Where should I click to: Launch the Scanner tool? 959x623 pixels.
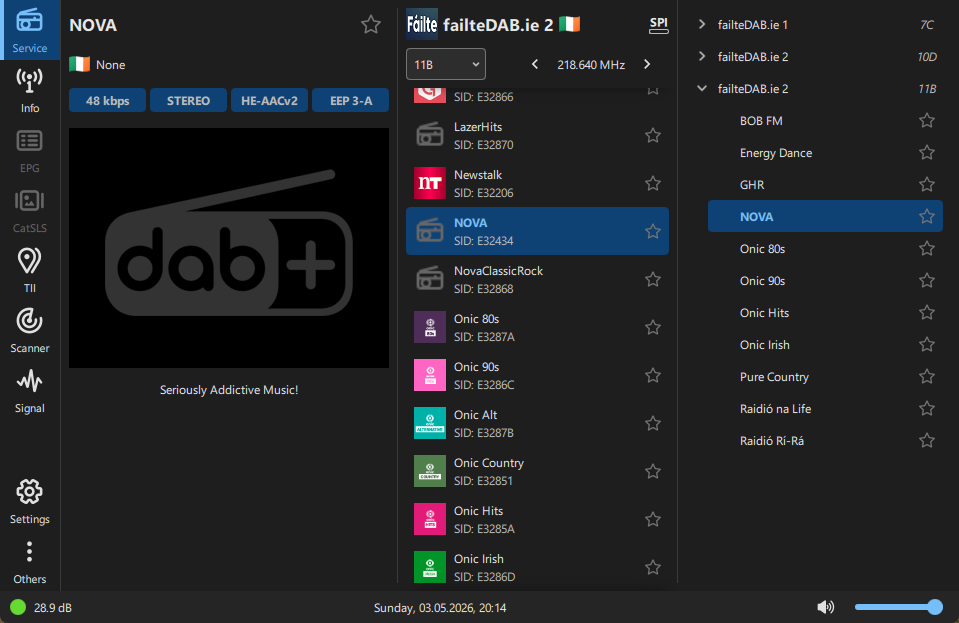pos(29,331)
